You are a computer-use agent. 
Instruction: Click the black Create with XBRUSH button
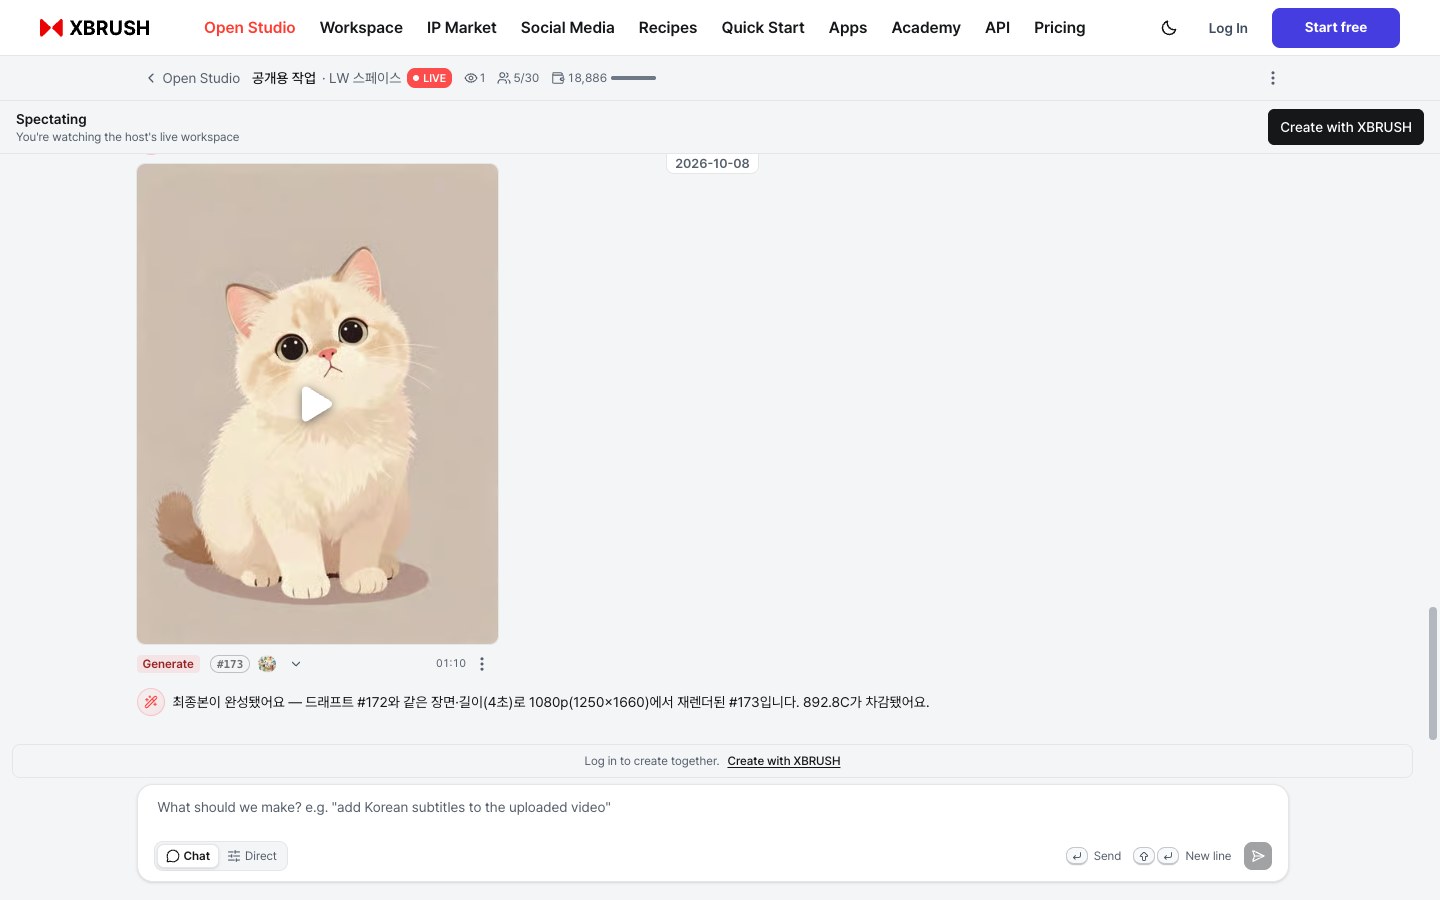(x=1346, y=127)
